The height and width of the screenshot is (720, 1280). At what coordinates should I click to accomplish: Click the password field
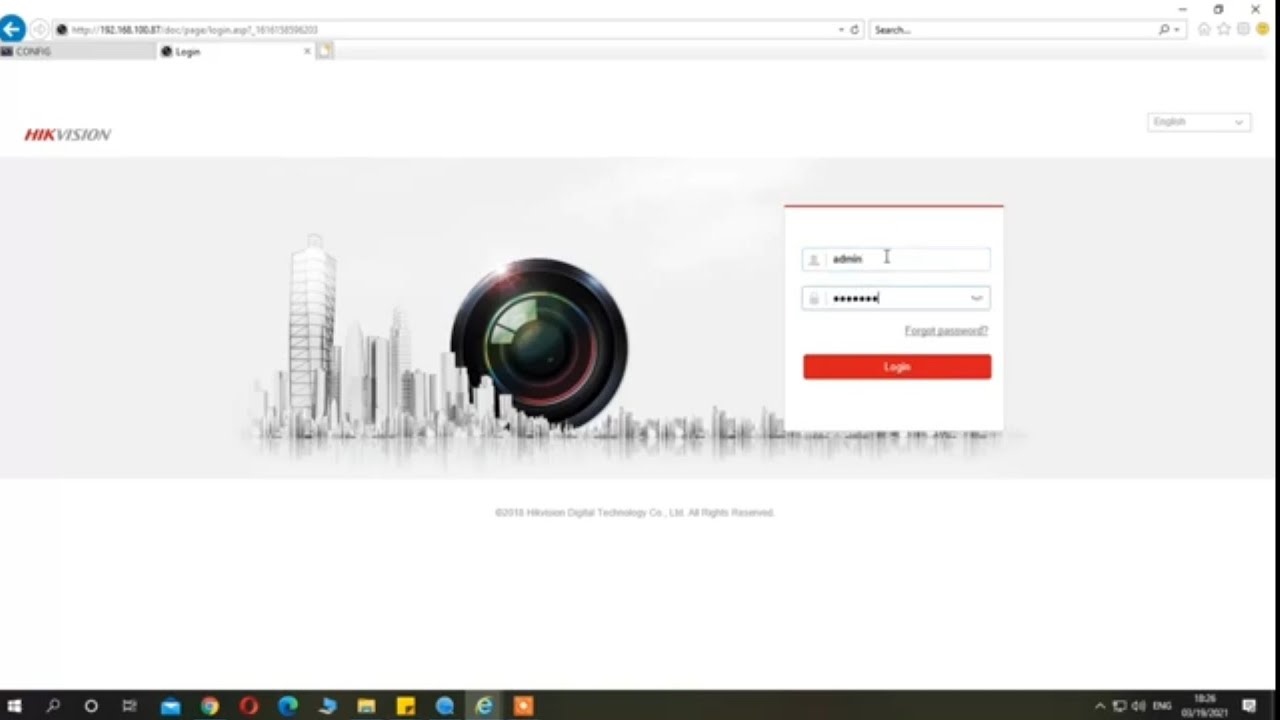coord(896,298)
